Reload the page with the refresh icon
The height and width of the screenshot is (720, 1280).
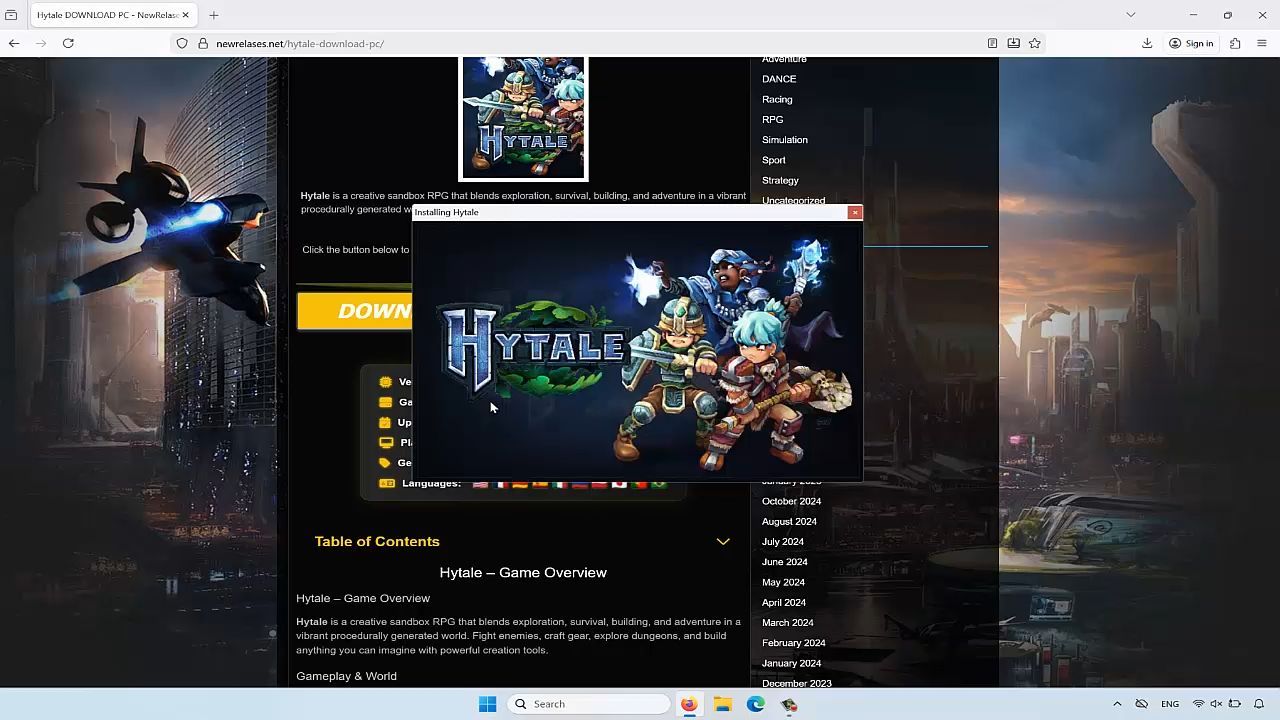pyautogui.click(x=68, y=43)
